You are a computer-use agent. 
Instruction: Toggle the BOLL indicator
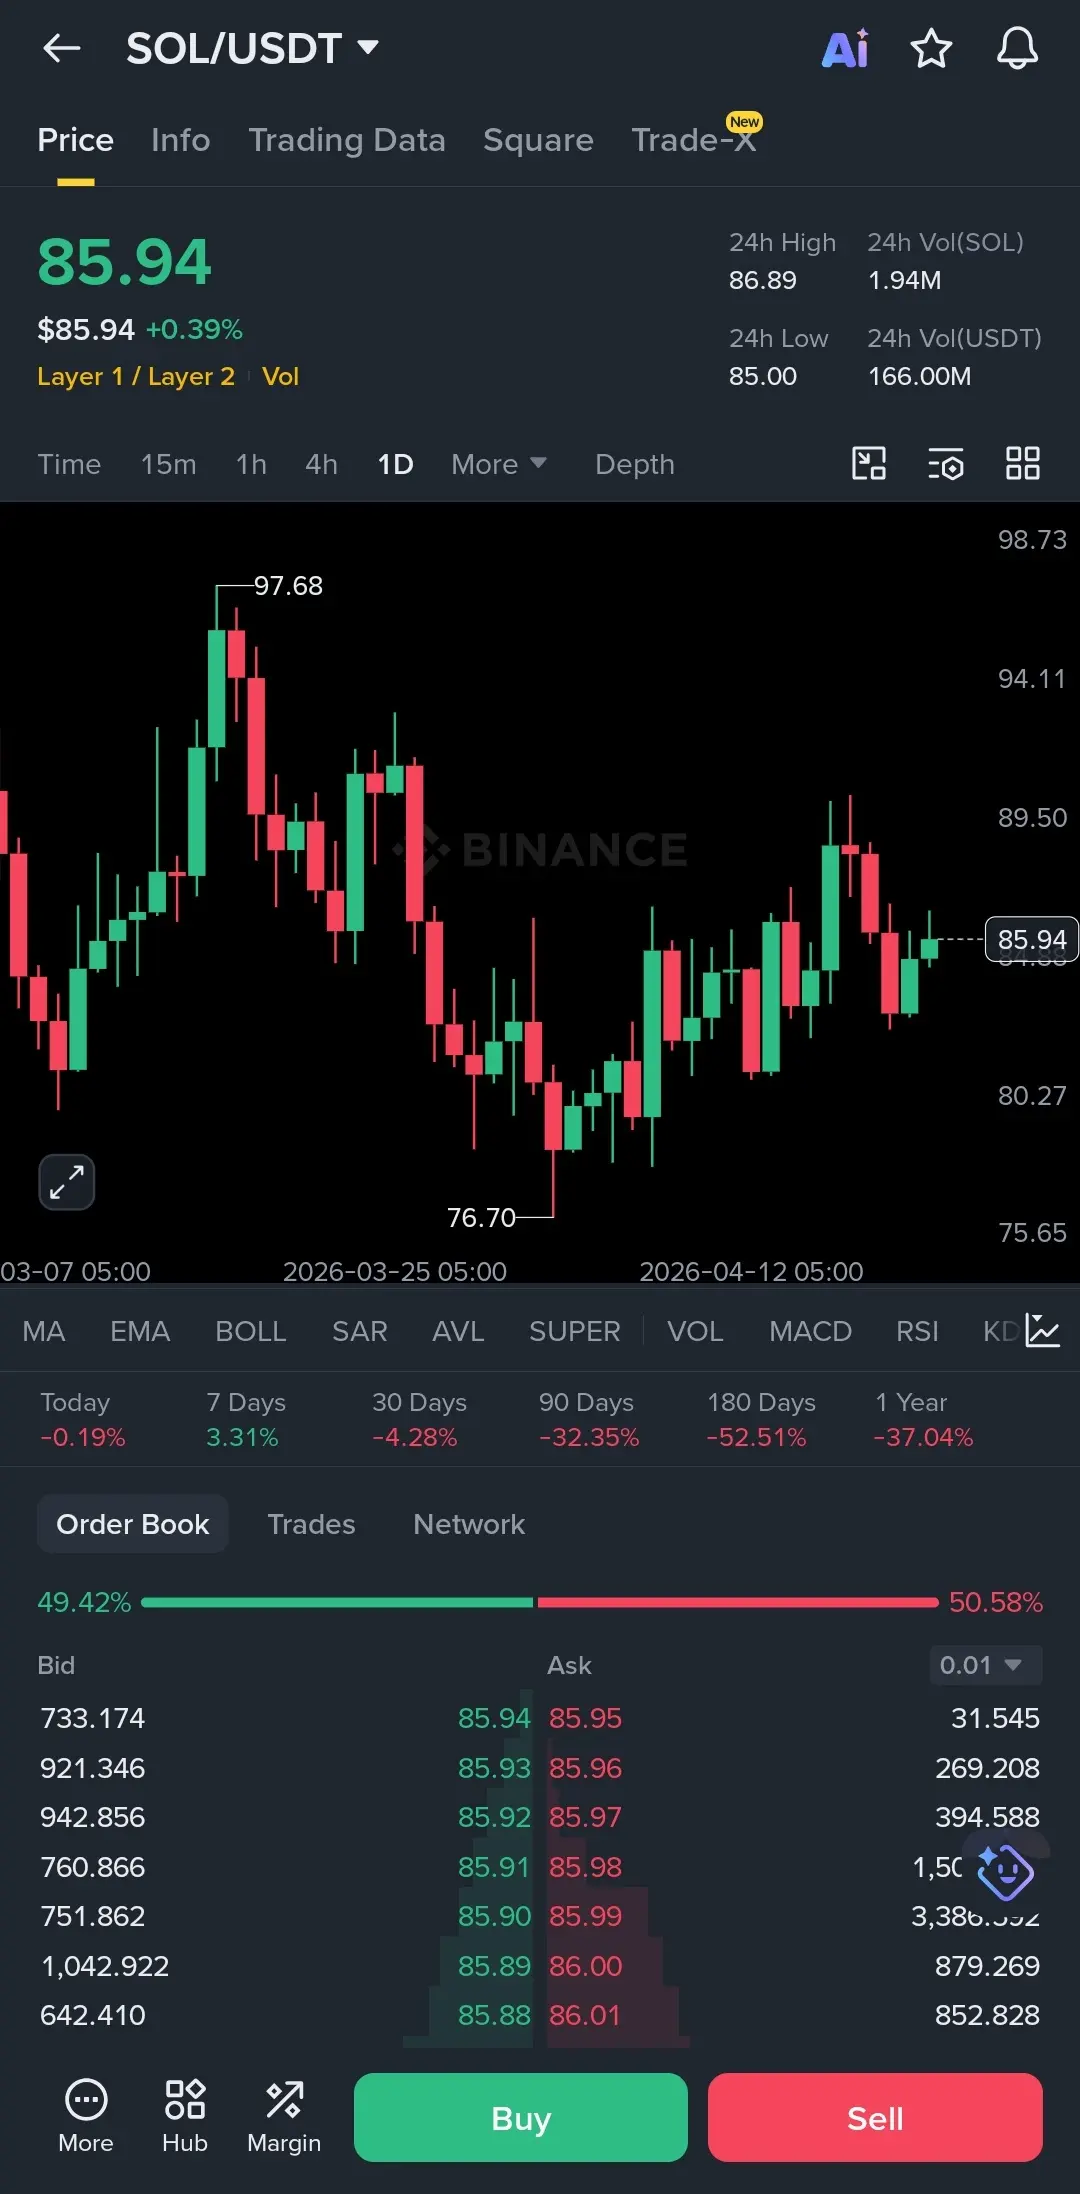click(251, 1331)
